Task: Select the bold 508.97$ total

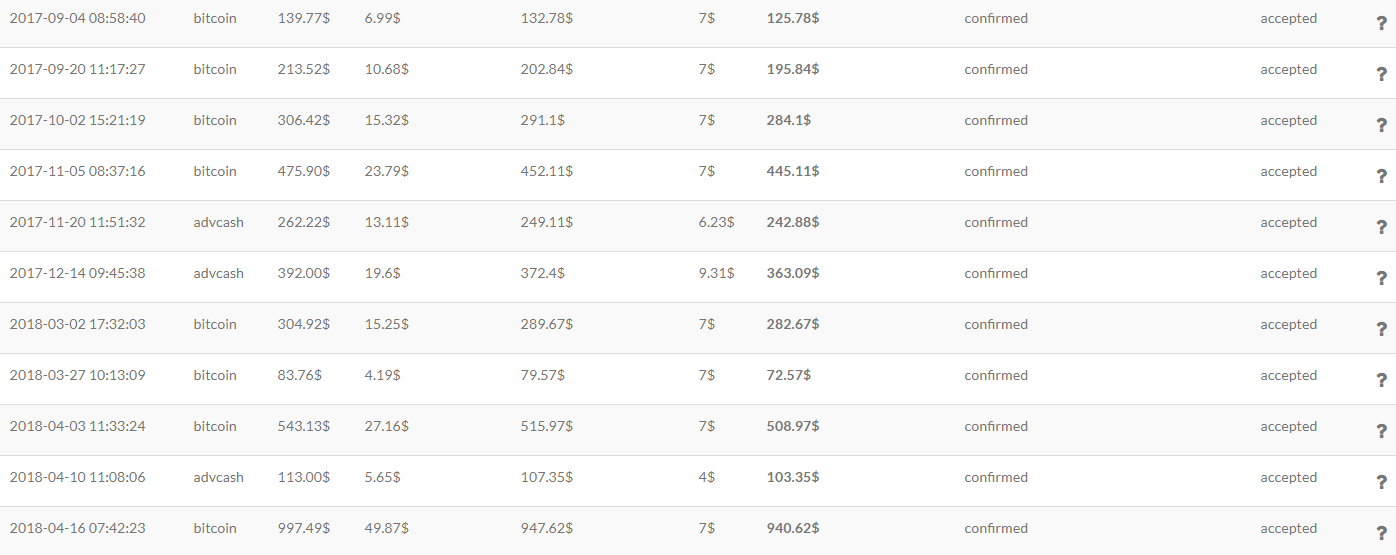Action: coord(792,426)
